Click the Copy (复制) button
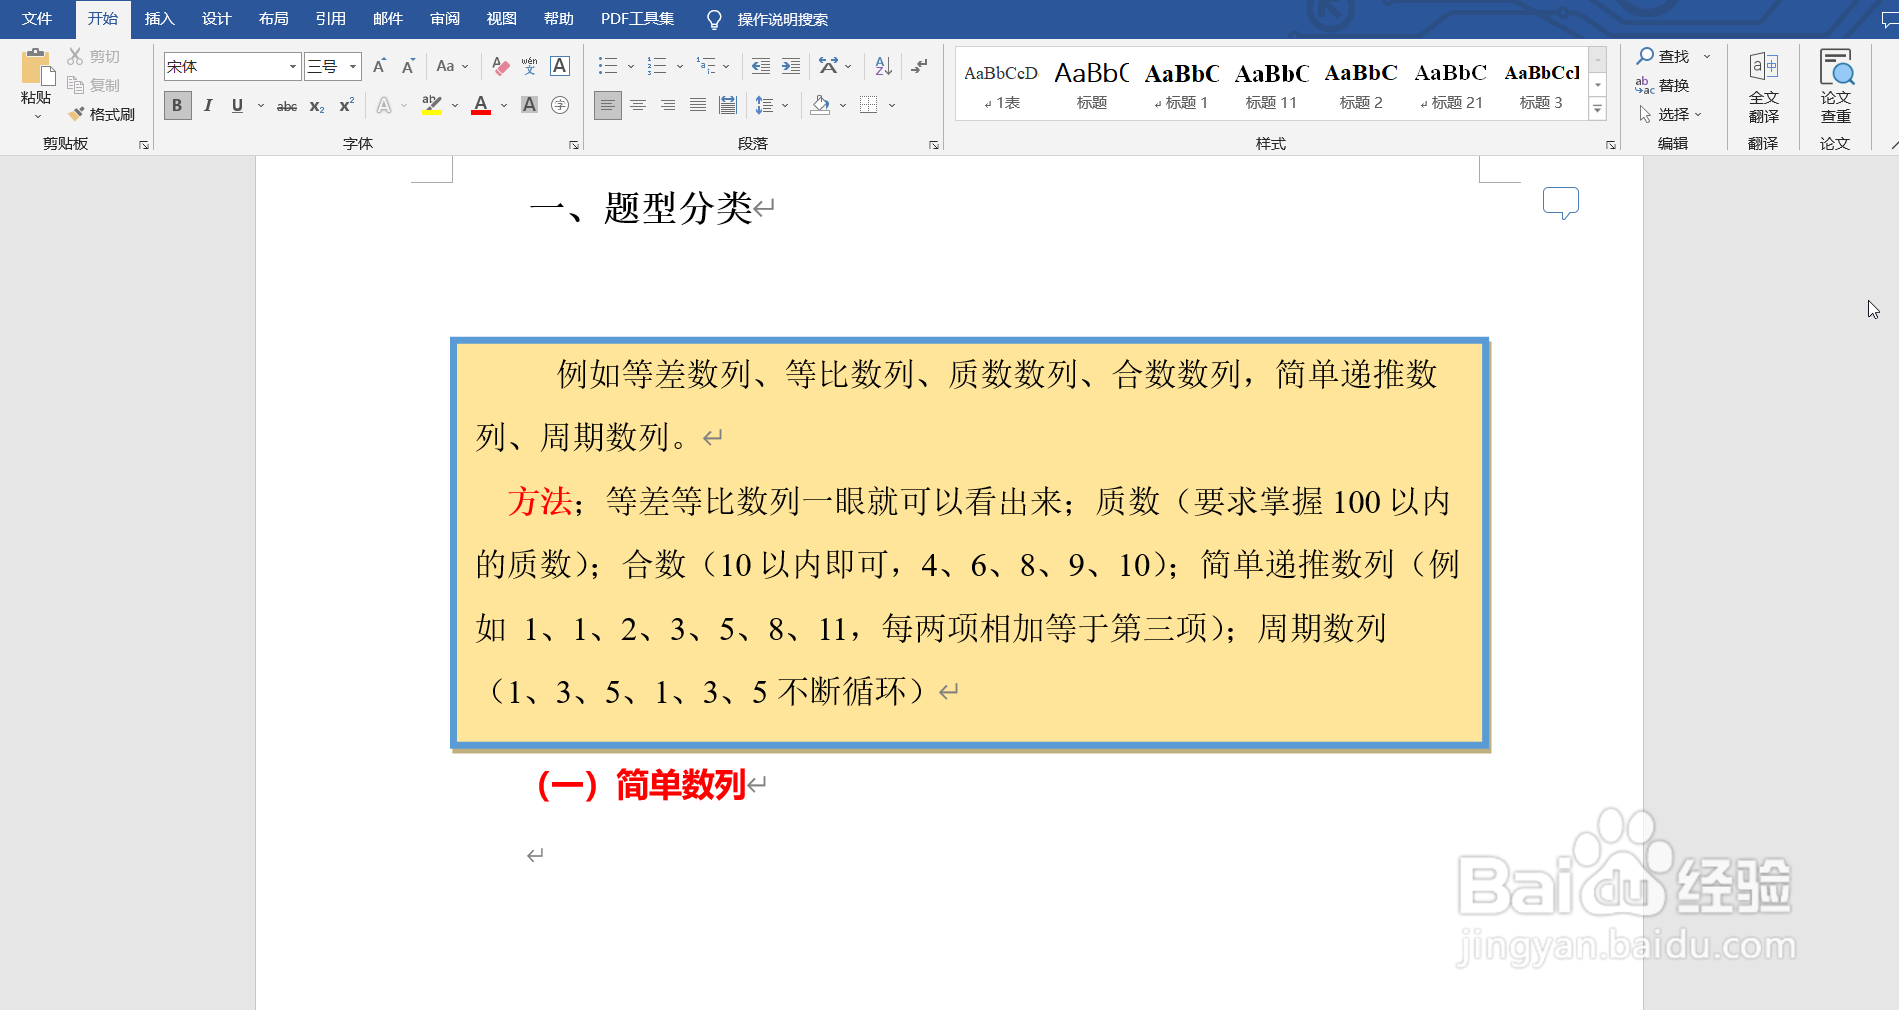This screenshot has height=1010, width=1899. coord(94,86)
